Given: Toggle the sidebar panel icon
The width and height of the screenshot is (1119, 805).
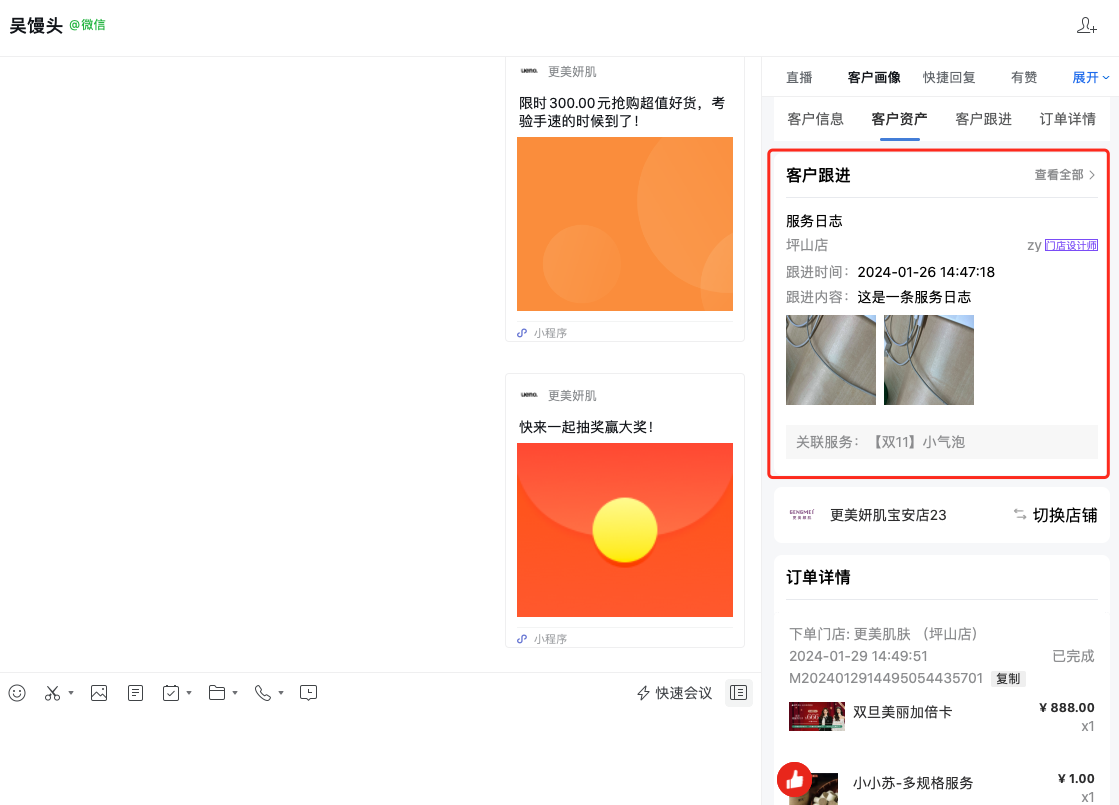Looking at the screenshot, I should [x=739, y=693].
